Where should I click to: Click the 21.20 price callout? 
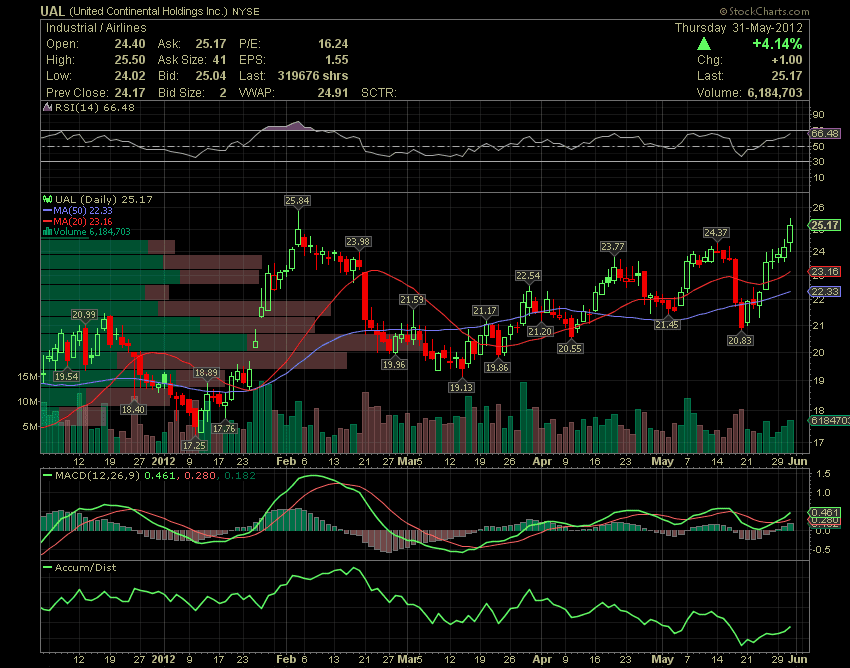point(540,331)
